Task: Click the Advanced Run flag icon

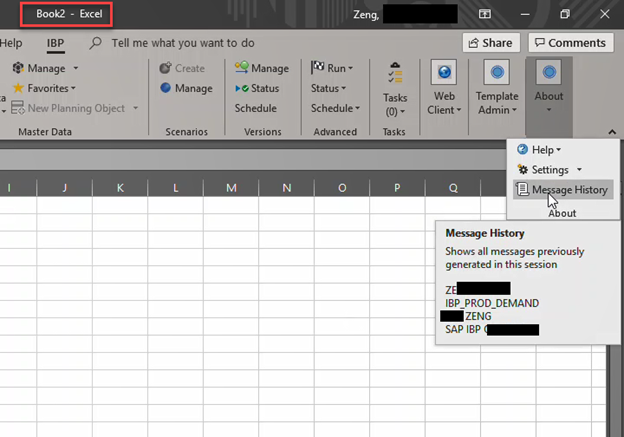Action: click(x=318, y=67)
